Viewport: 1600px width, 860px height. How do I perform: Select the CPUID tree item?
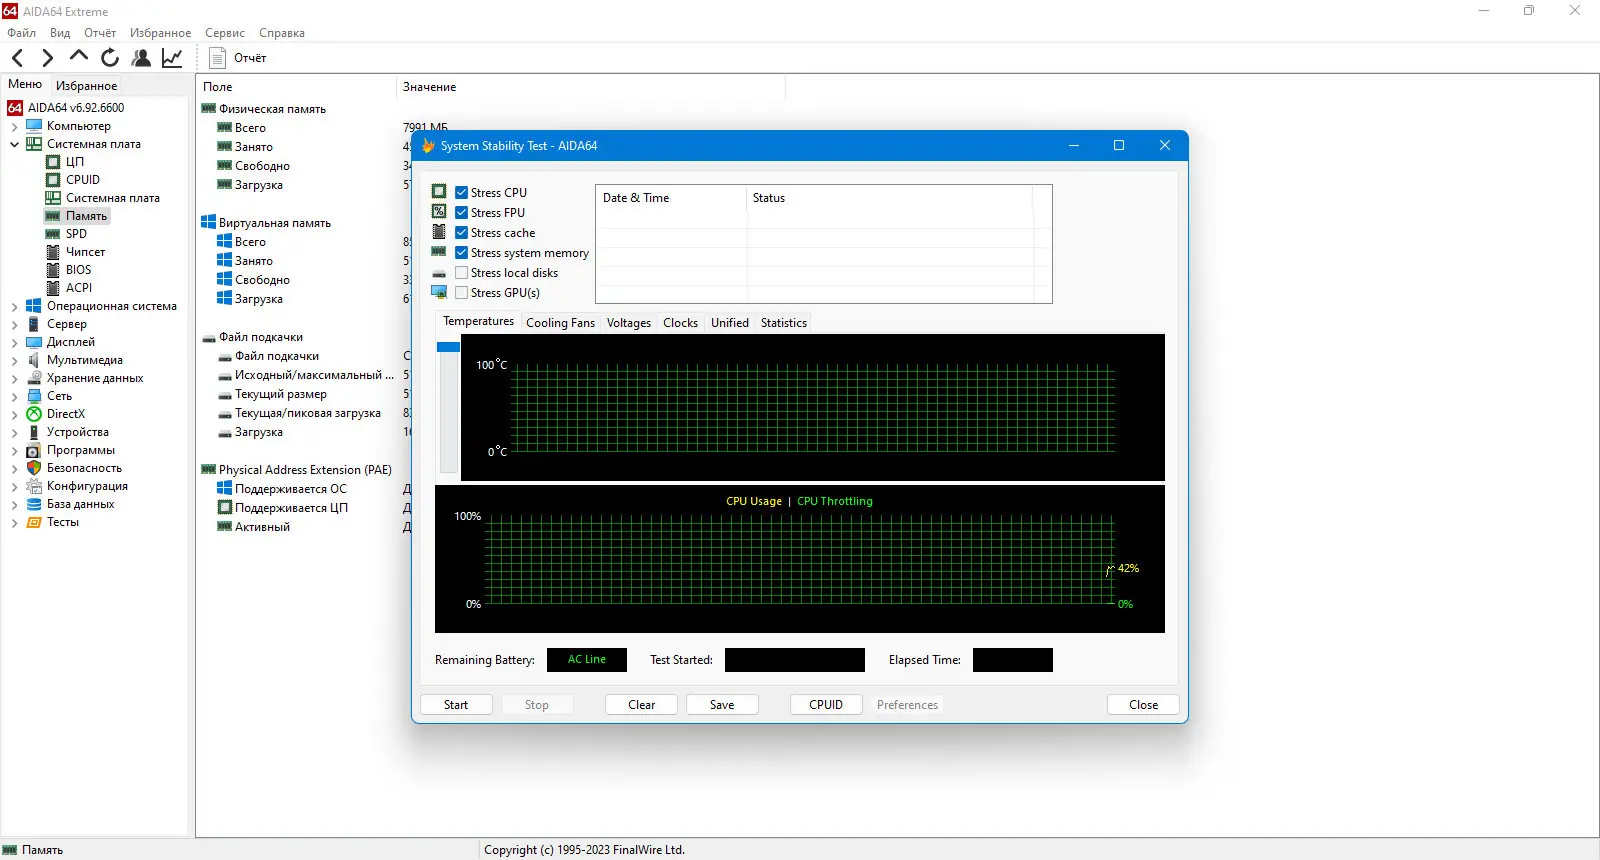coord(83,180)
